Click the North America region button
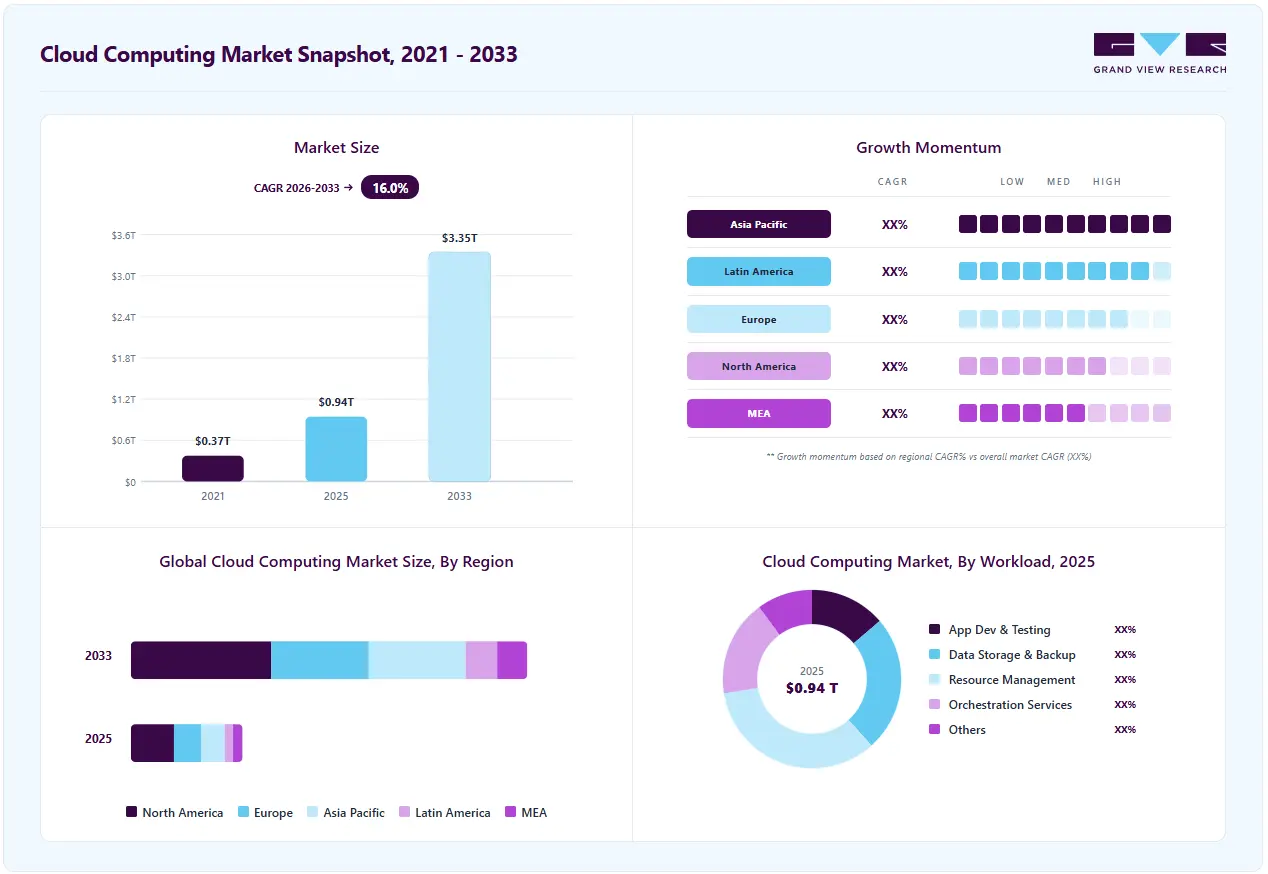This screenshot has height=874, width=1268. (x=759, y=366)
